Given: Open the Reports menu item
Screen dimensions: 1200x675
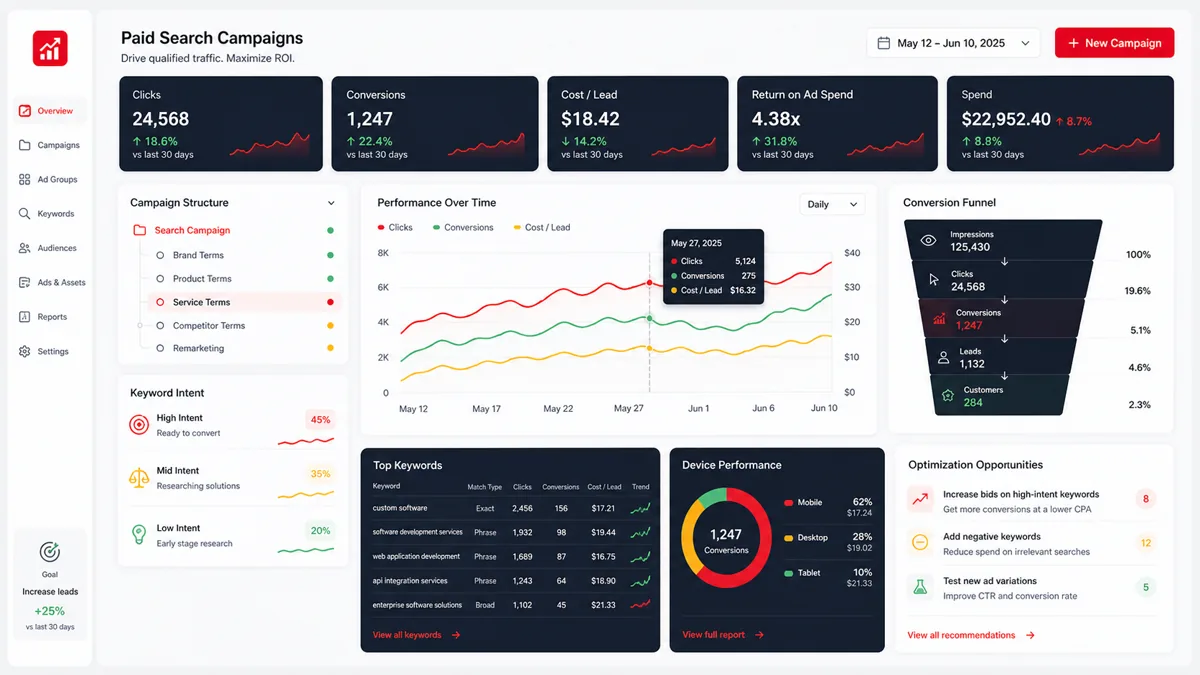Looking at the screenshot, I should 51,317.
